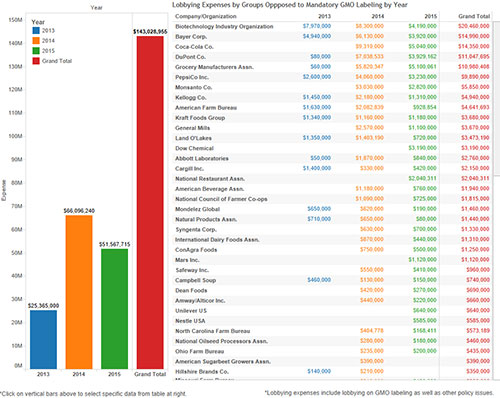Screen dimensions: 500x398
Task: Select International Dairy Foods Assn. row label
Action: coord(217,240)
